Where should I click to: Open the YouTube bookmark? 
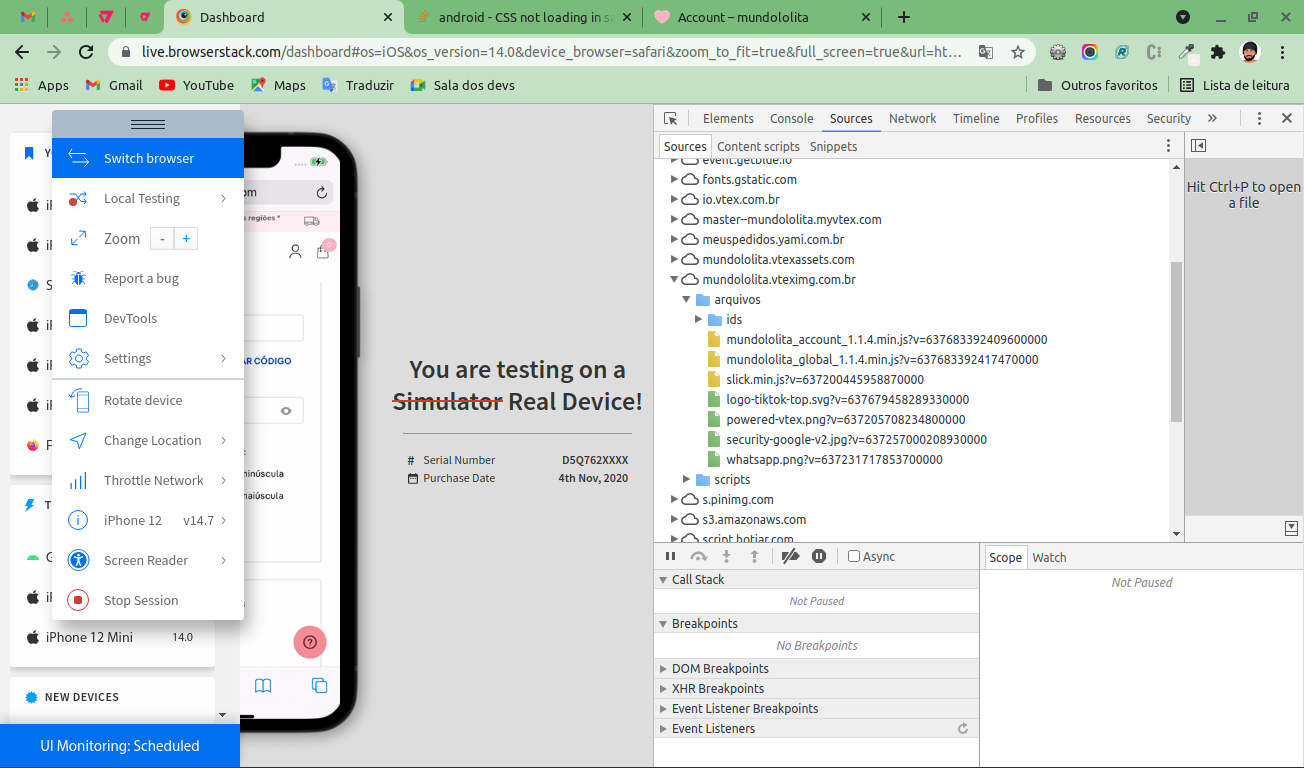(196, 85)
